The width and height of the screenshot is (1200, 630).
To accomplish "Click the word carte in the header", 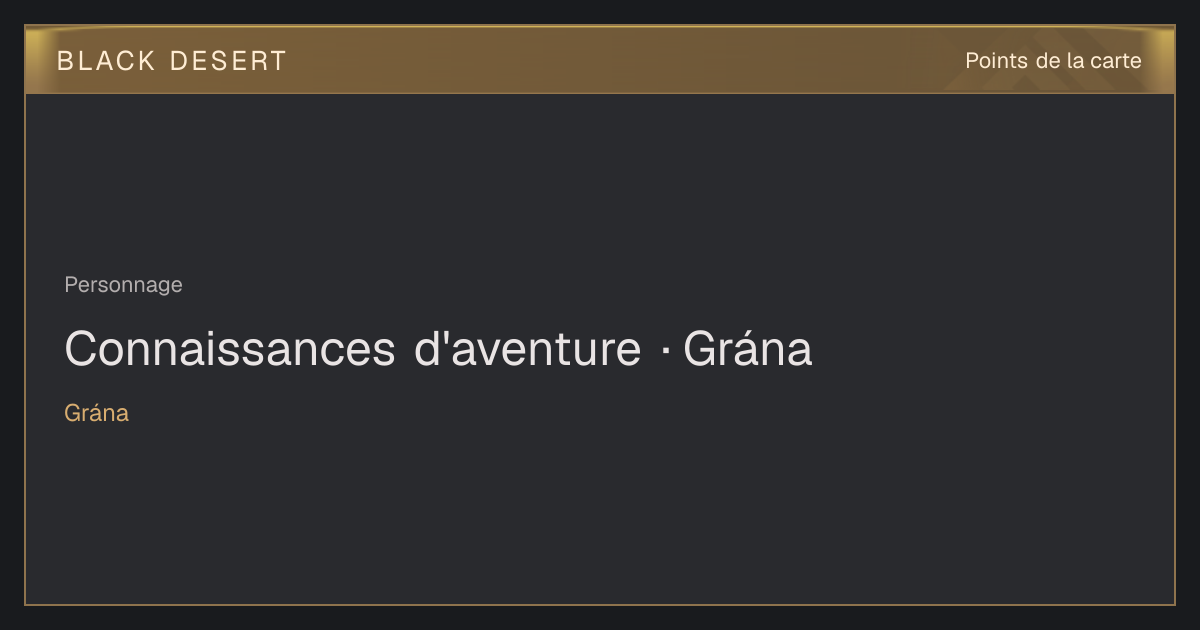I will [1116, 61].
